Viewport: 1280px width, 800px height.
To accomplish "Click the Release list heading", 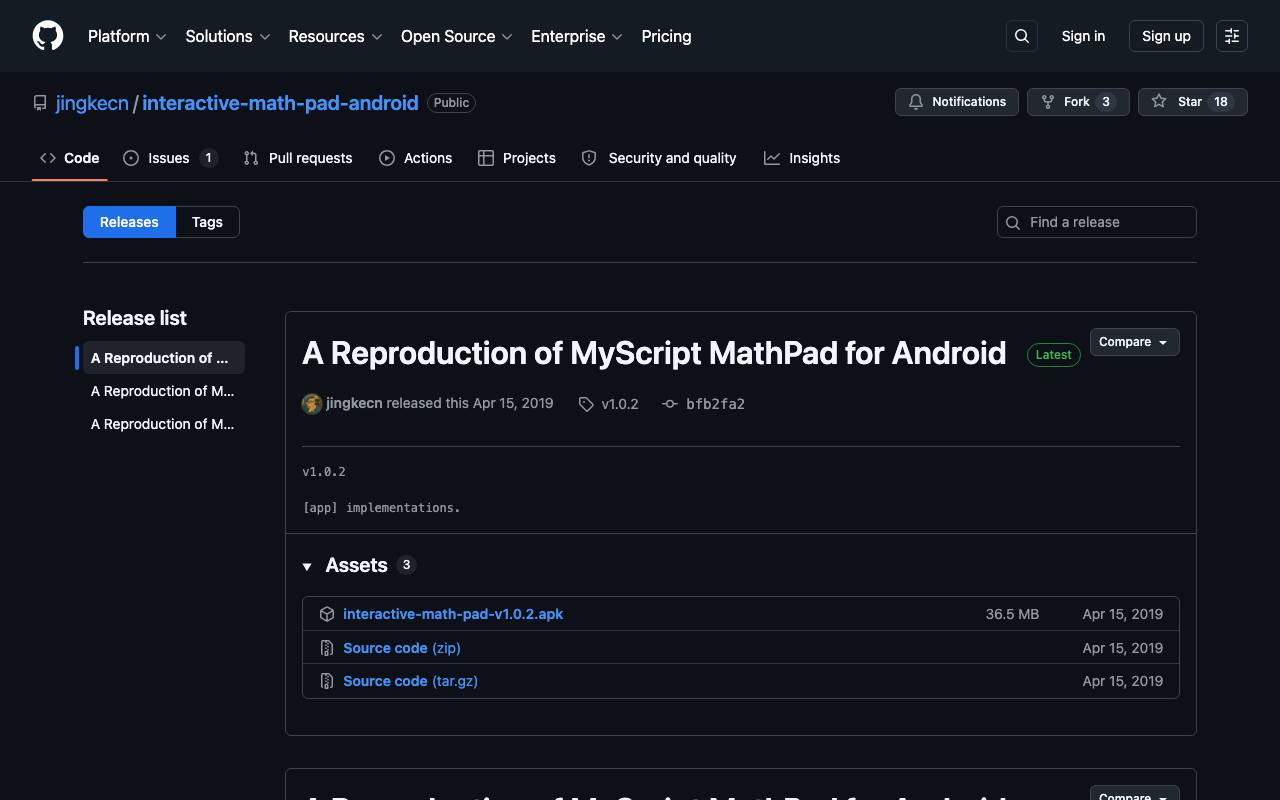I will tap(135, 318).
